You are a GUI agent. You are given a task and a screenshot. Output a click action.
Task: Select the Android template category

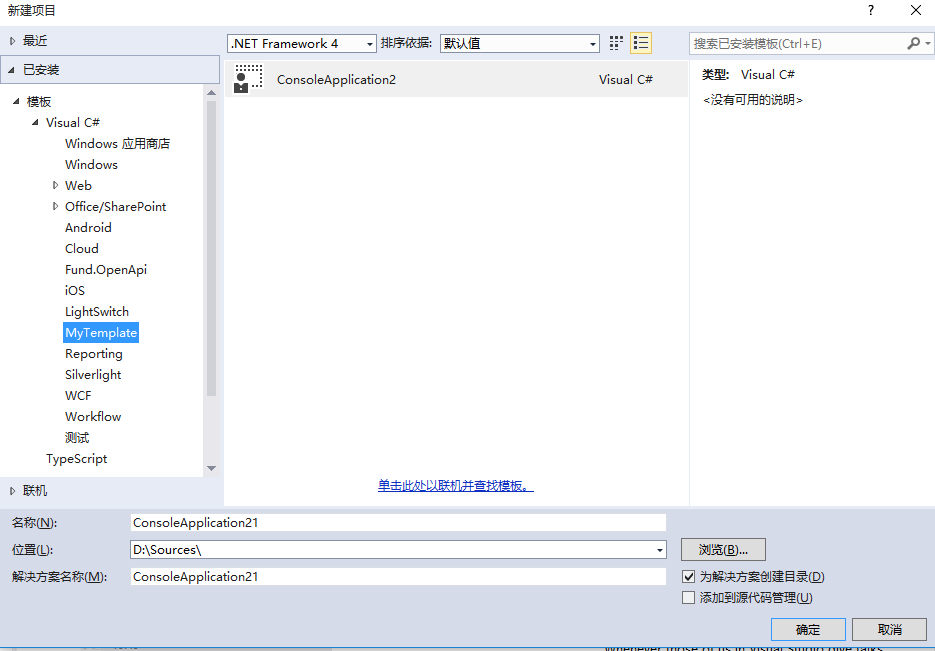pyautogui.click(x=88, y=228)
